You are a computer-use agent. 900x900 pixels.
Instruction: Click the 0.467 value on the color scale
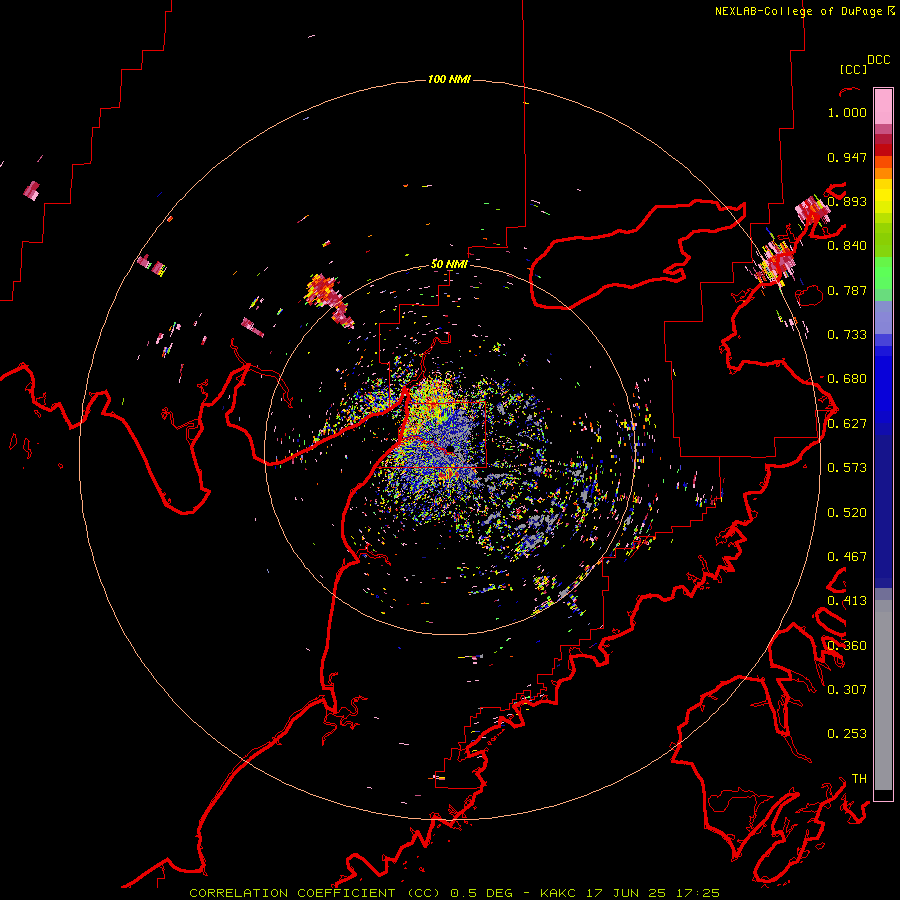pos(847,557)
